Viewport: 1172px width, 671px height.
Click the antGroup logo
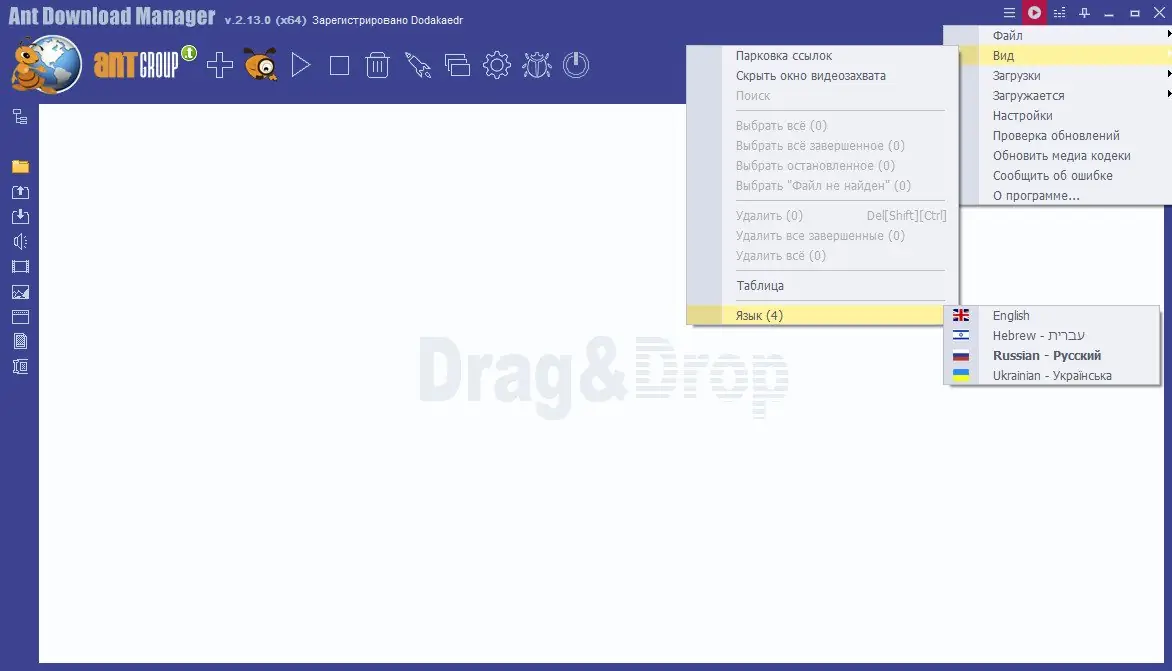tap(145, 63)
